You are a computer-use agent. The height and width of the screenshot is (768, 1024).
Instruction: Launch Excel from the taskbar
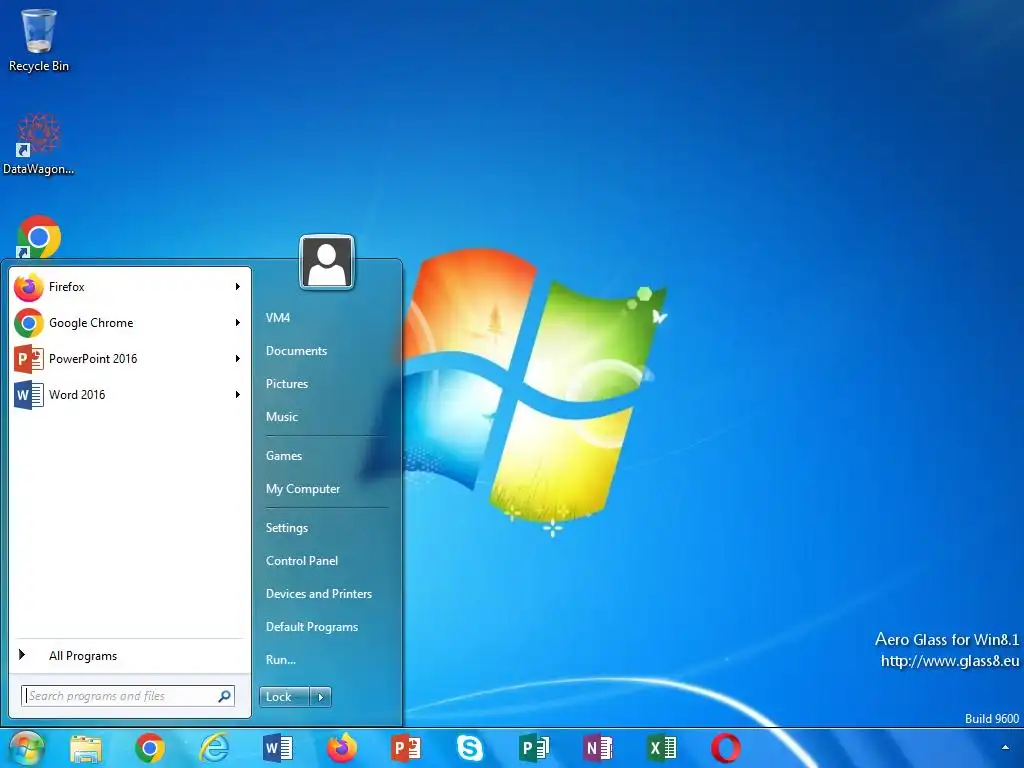662,748
